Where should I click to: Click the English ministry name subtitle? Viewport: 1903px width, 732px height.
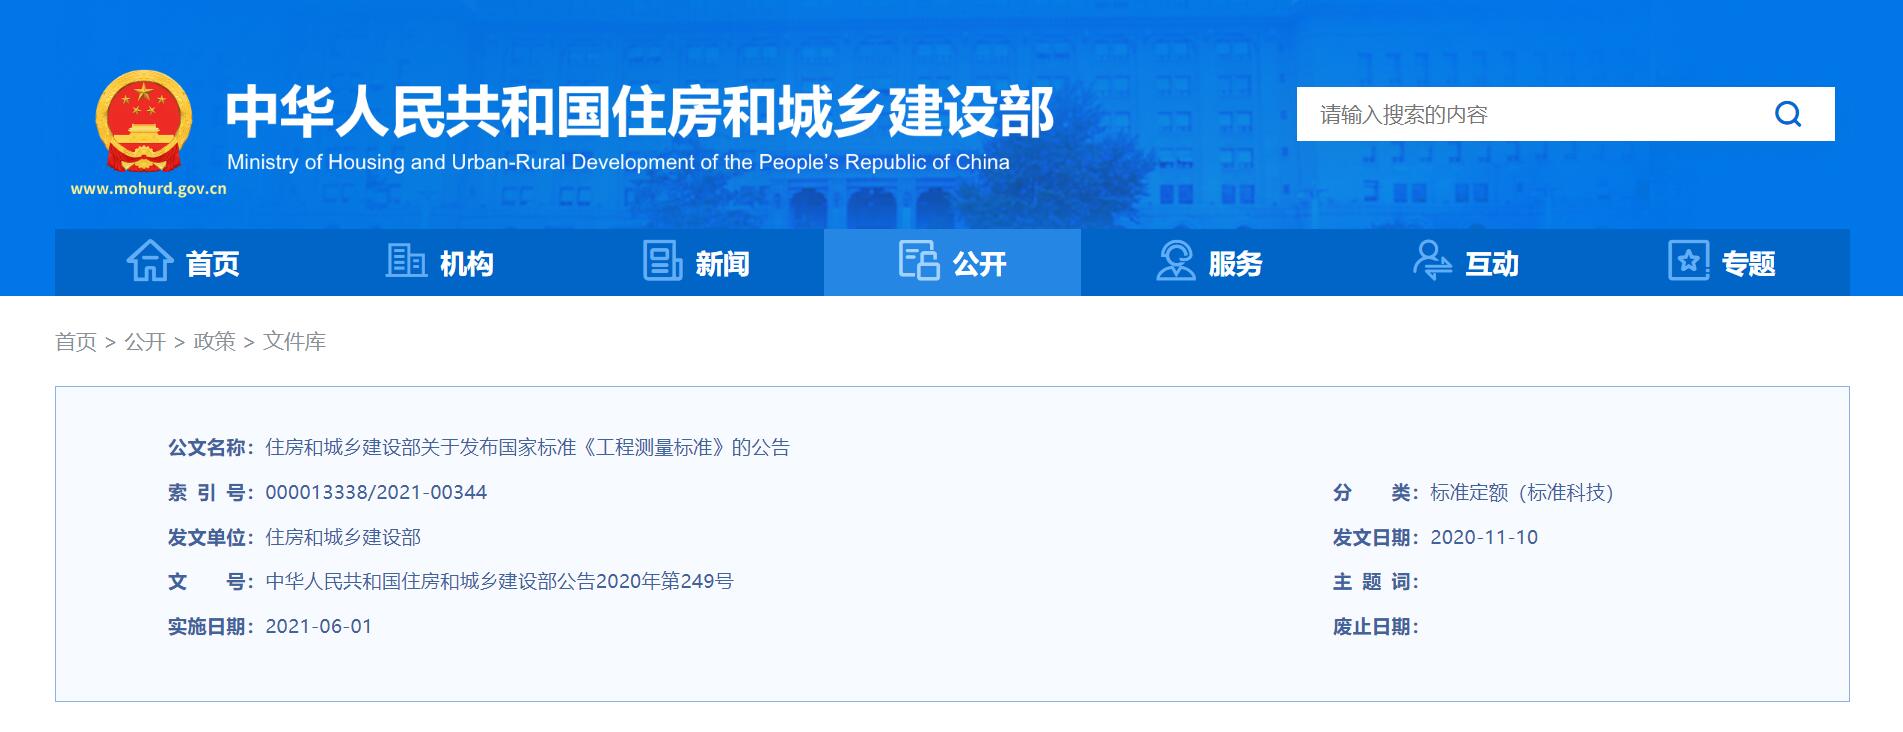(x=618, y=162)
